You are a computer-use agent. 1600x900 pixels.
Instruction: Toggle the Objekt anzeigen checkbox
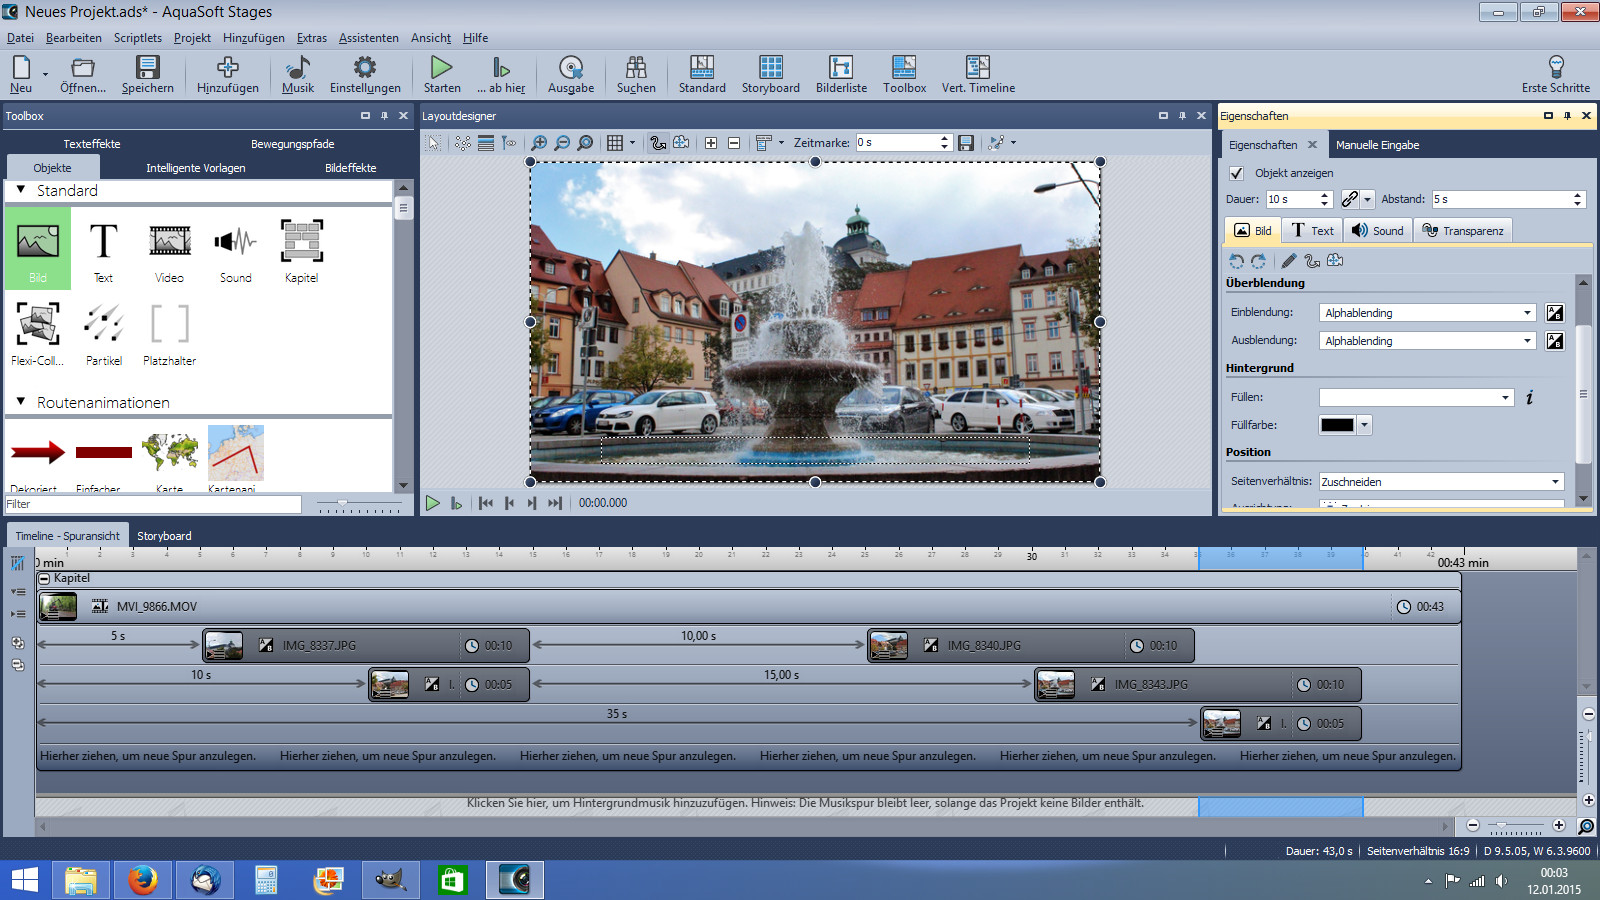point(1237,173)
